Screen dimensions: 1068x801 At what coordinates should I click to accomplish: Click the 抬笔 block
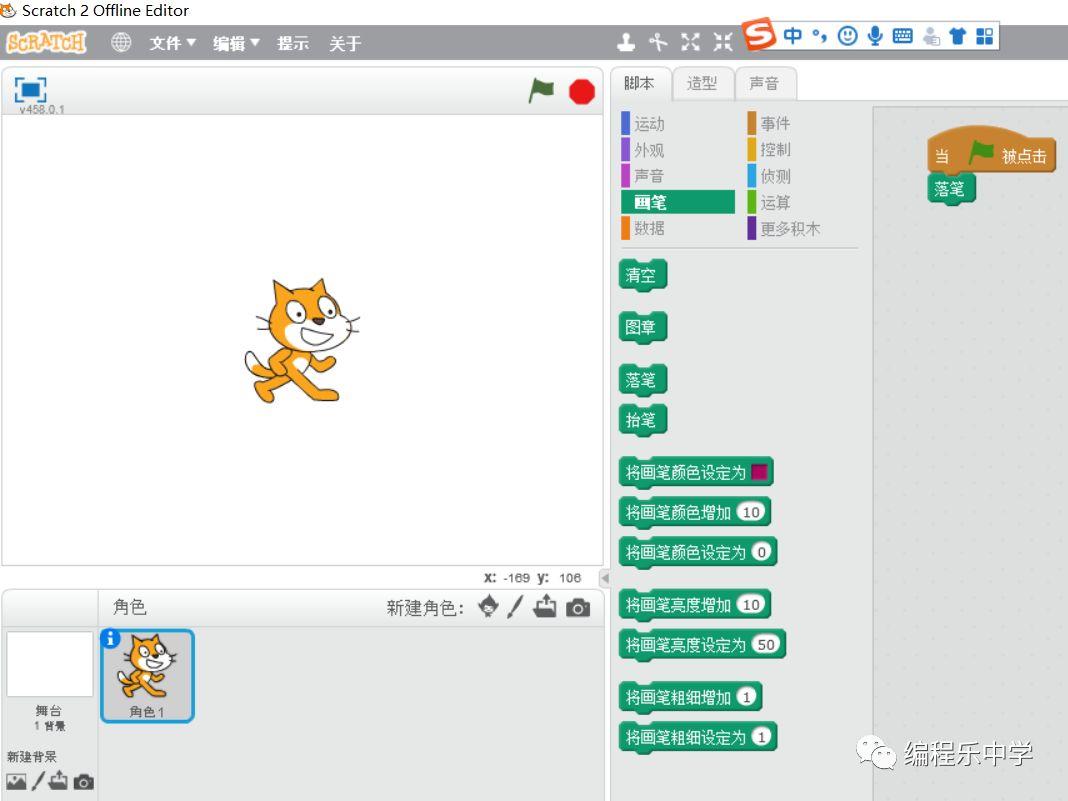pos(642,420)
